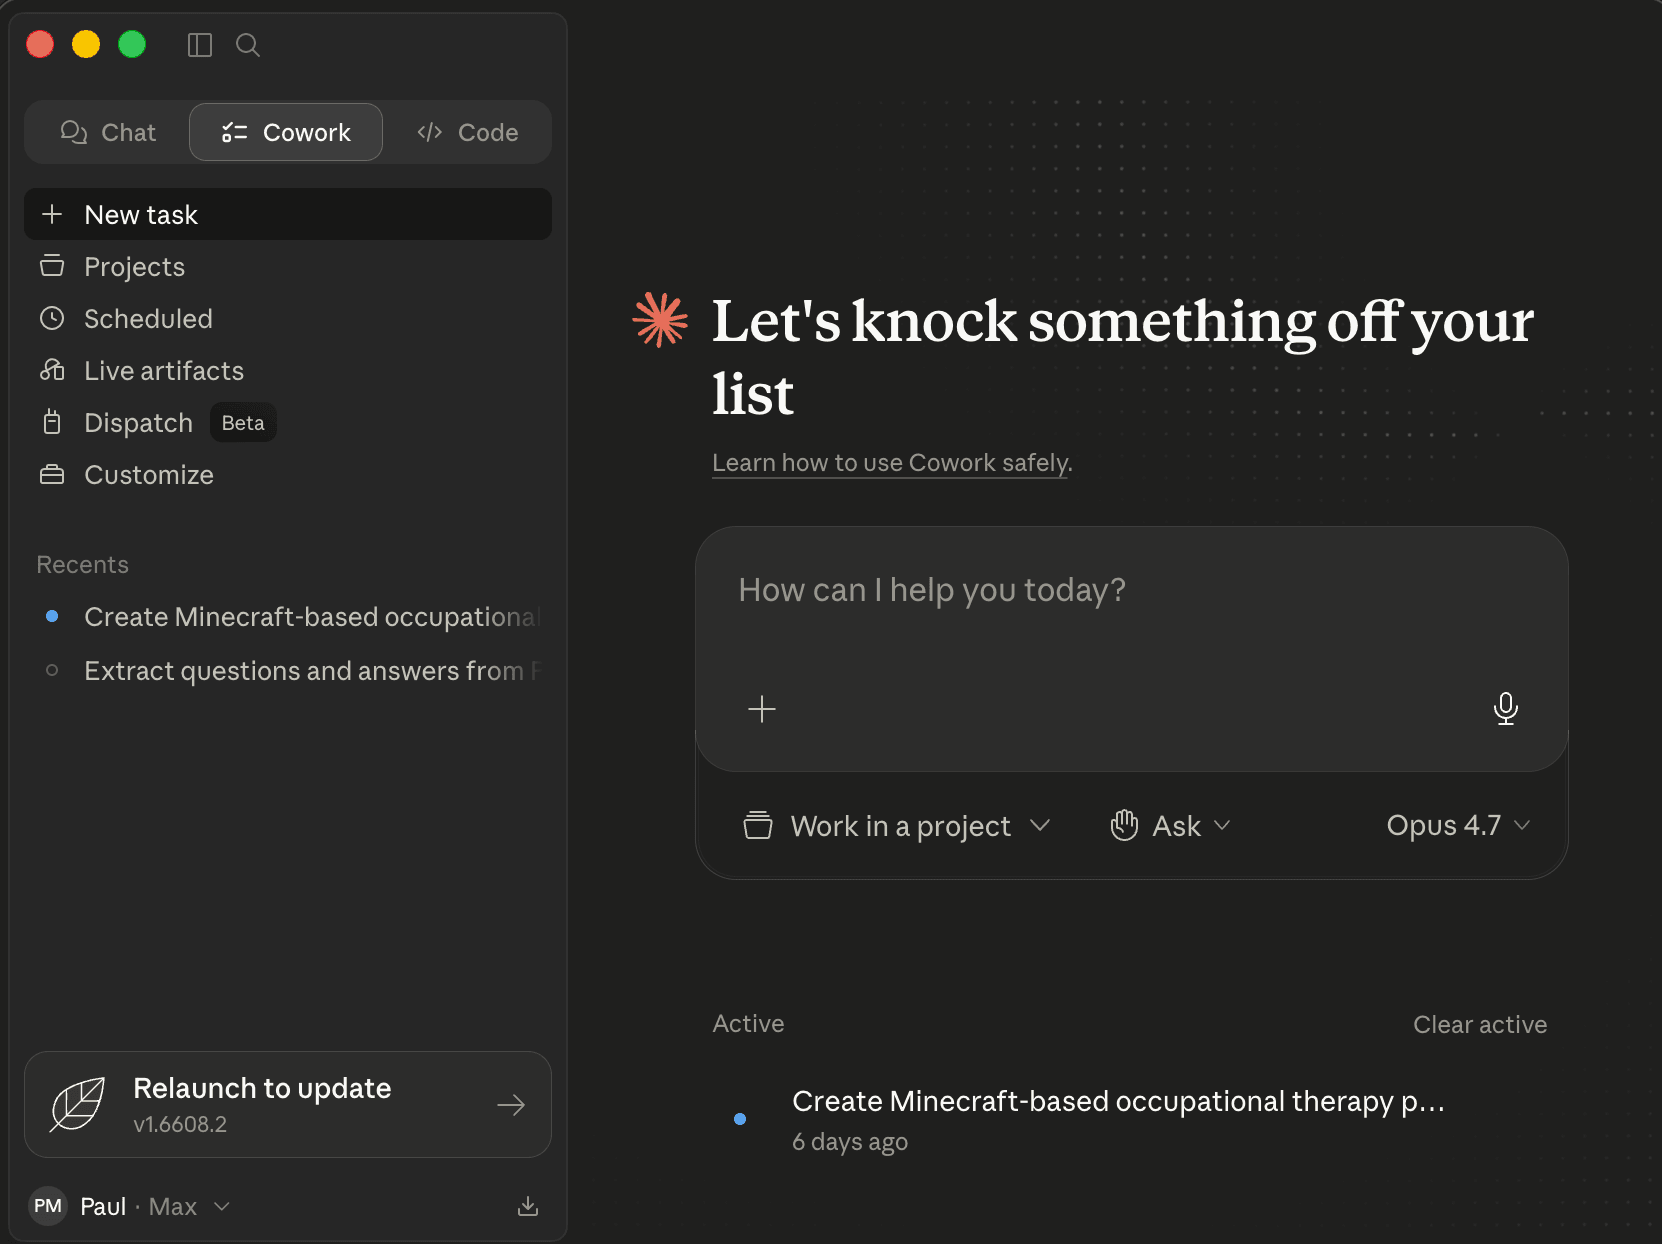Start a New task
Viewport: 1662px width, 1244px height.
click(x=288, y=214)
